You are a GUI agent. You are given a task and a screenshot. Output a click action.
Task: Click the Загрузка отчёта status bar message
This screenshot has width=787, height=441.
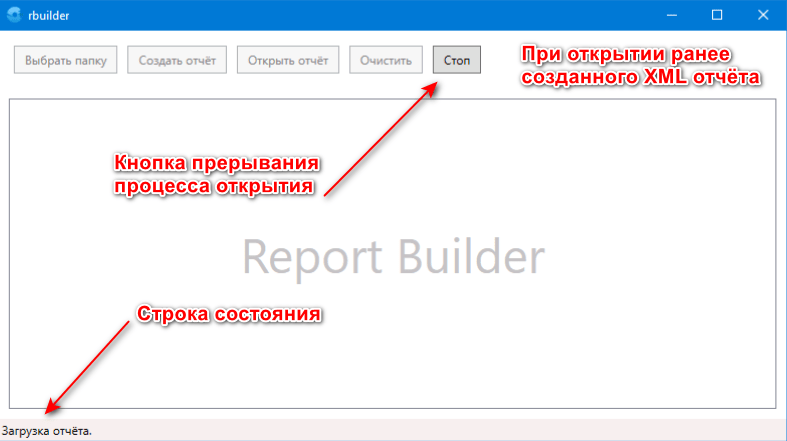tap(47, 431)
